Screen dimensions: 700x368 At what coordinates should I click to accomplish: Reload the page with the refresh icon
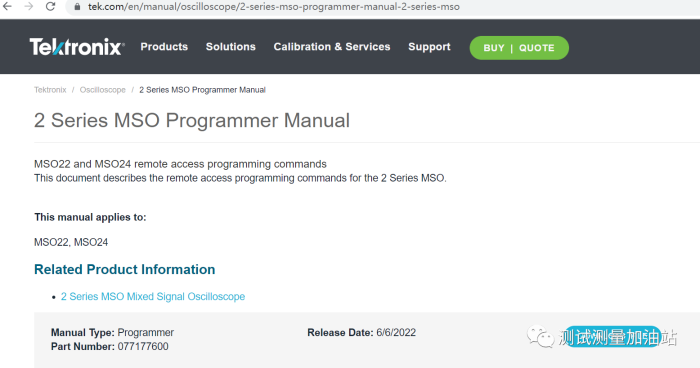[x=50, y=7]
